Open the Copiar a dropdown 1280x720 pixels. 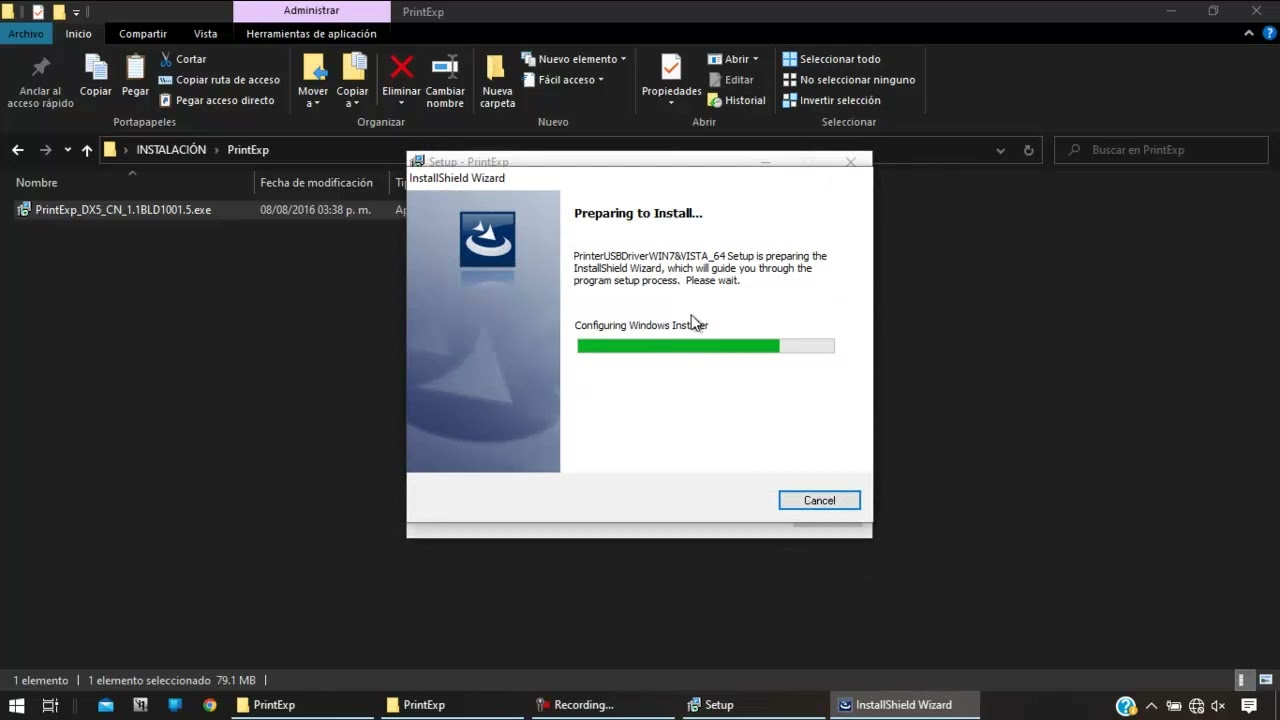pos(353,80)
